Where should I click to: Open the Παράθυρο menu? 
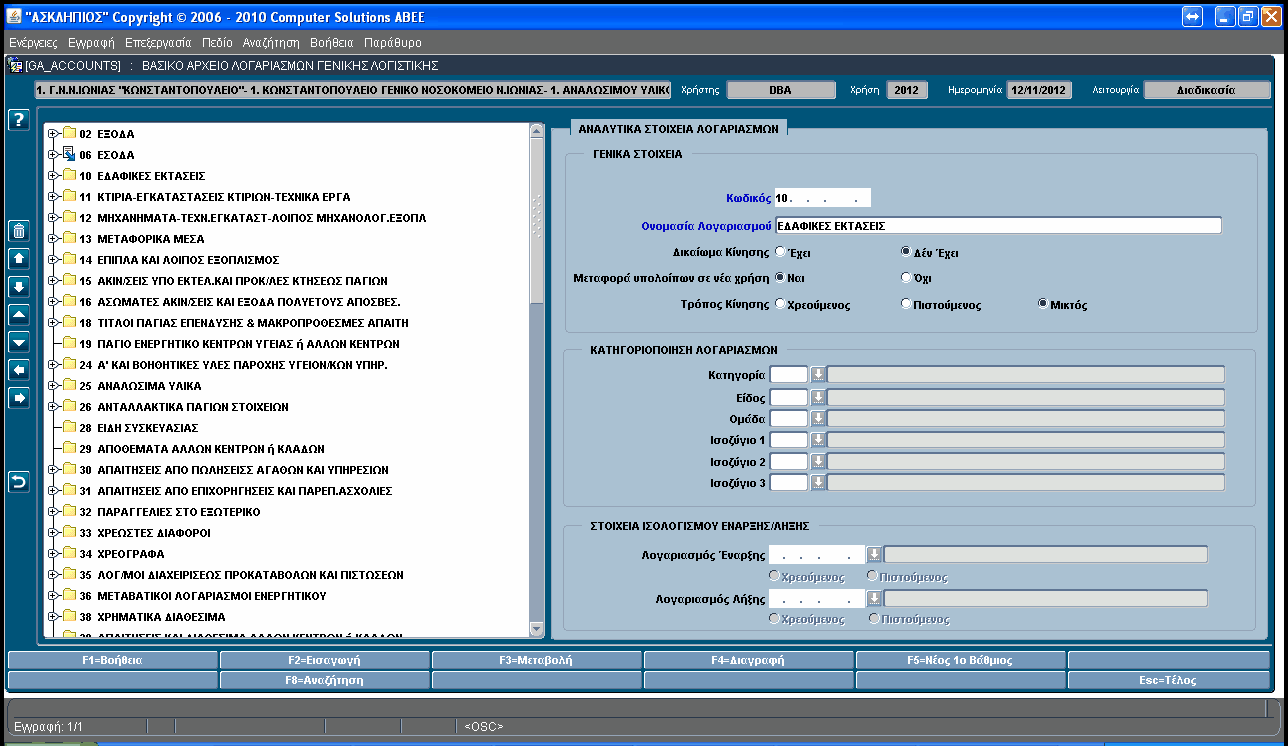(x=393, y=43)
